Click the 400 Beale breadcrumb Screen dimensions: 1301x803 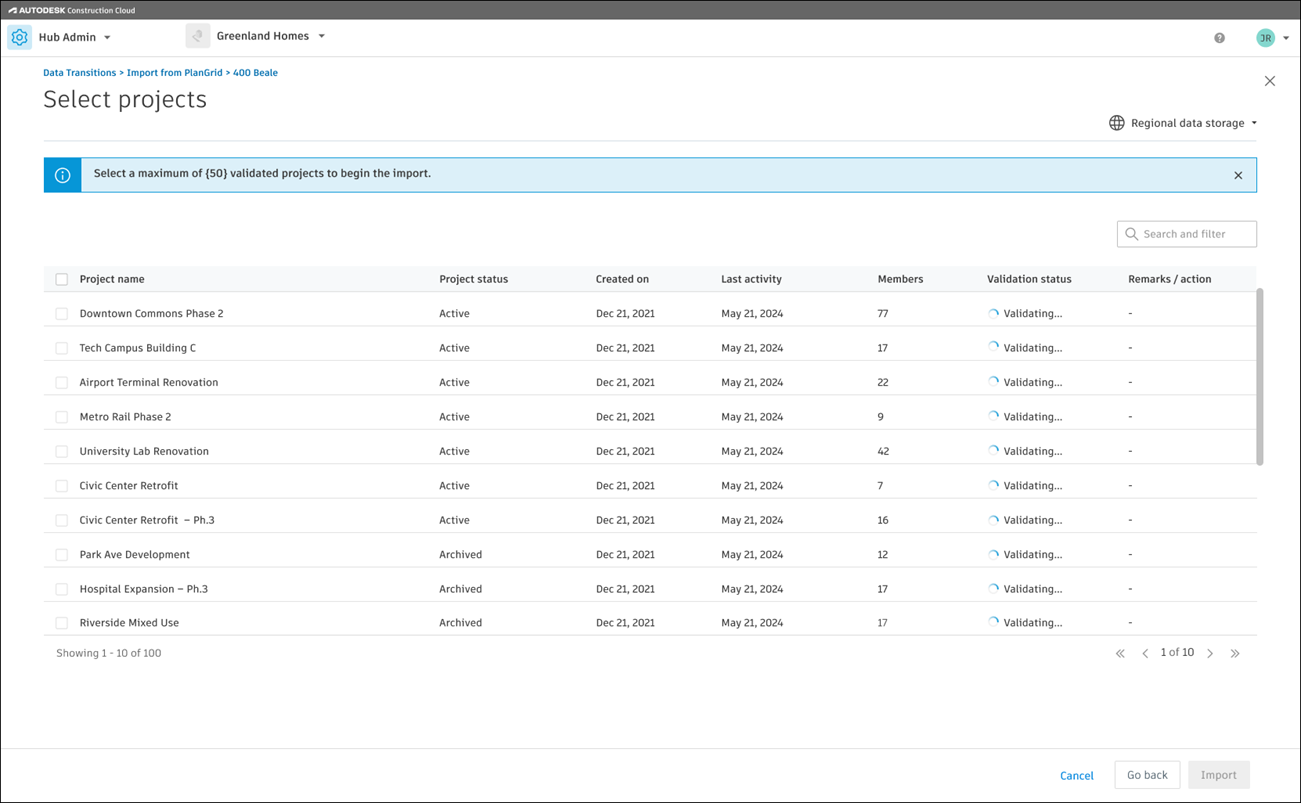tap(255, 73)
